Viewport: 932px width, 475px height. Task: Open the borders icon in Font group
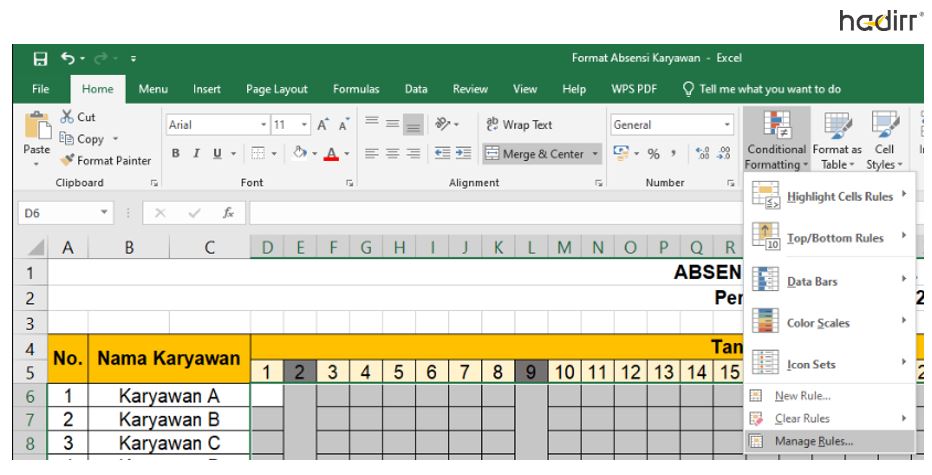pyautogui.click(x=258, y=153)
